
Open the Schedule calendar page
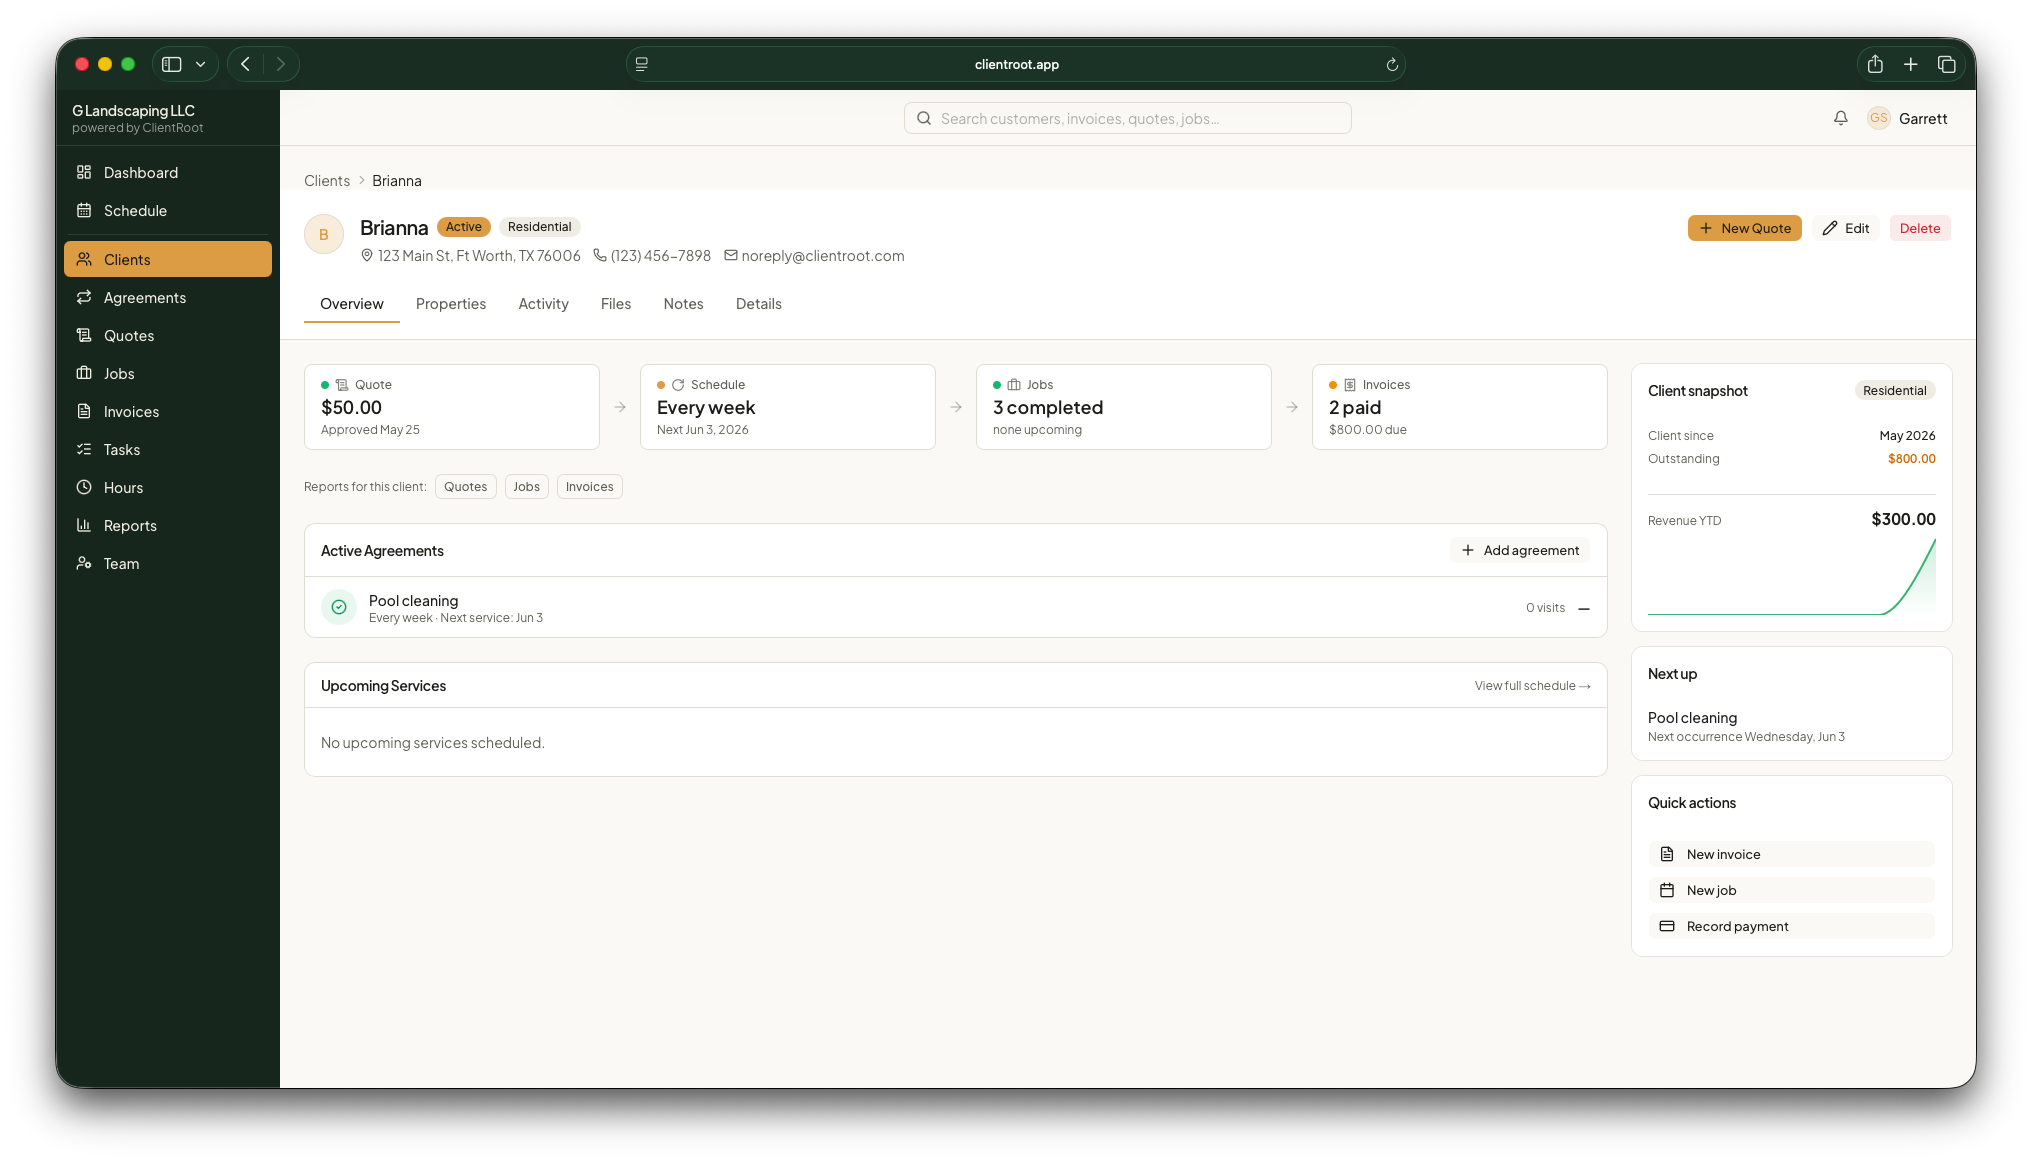167,211
